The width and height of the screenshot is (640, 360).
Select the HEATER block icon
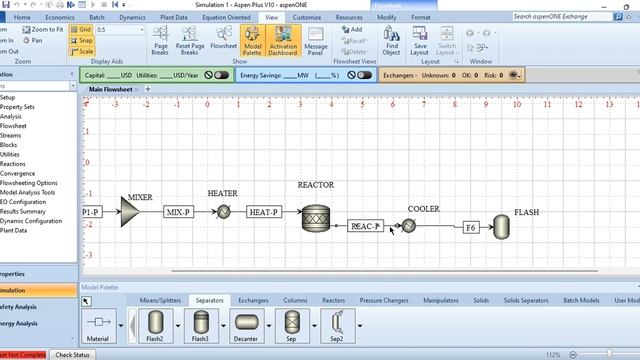pyautogui.click(x=223, y=212)
